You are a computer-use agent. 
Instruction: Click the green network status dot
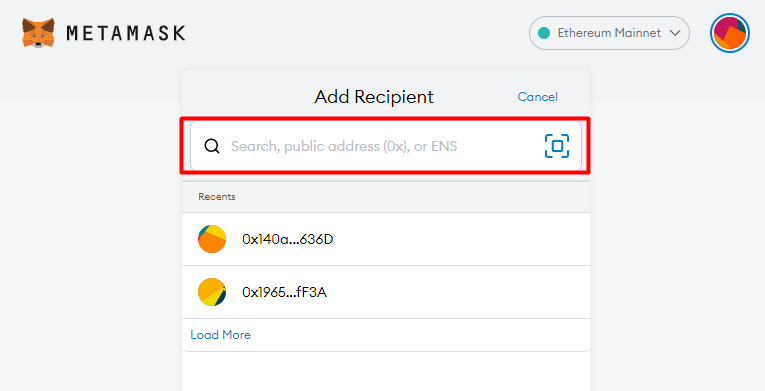(x=544, y=33)
